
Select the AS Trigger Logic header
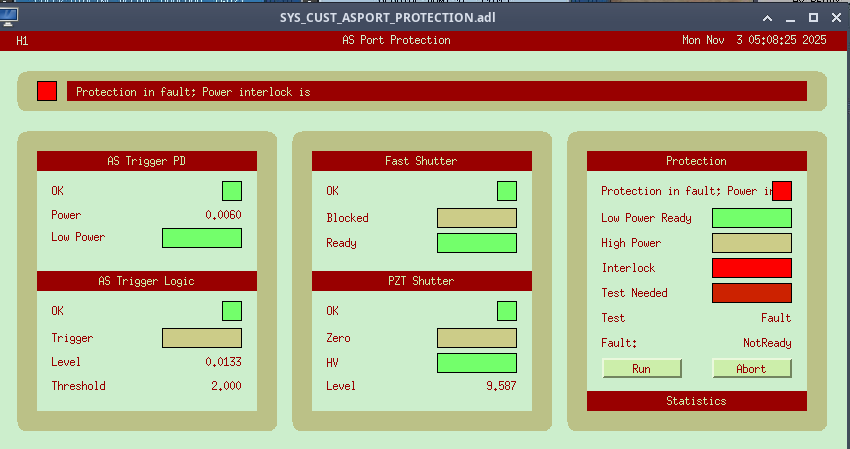pyautogui.click(x=147, y=281)
